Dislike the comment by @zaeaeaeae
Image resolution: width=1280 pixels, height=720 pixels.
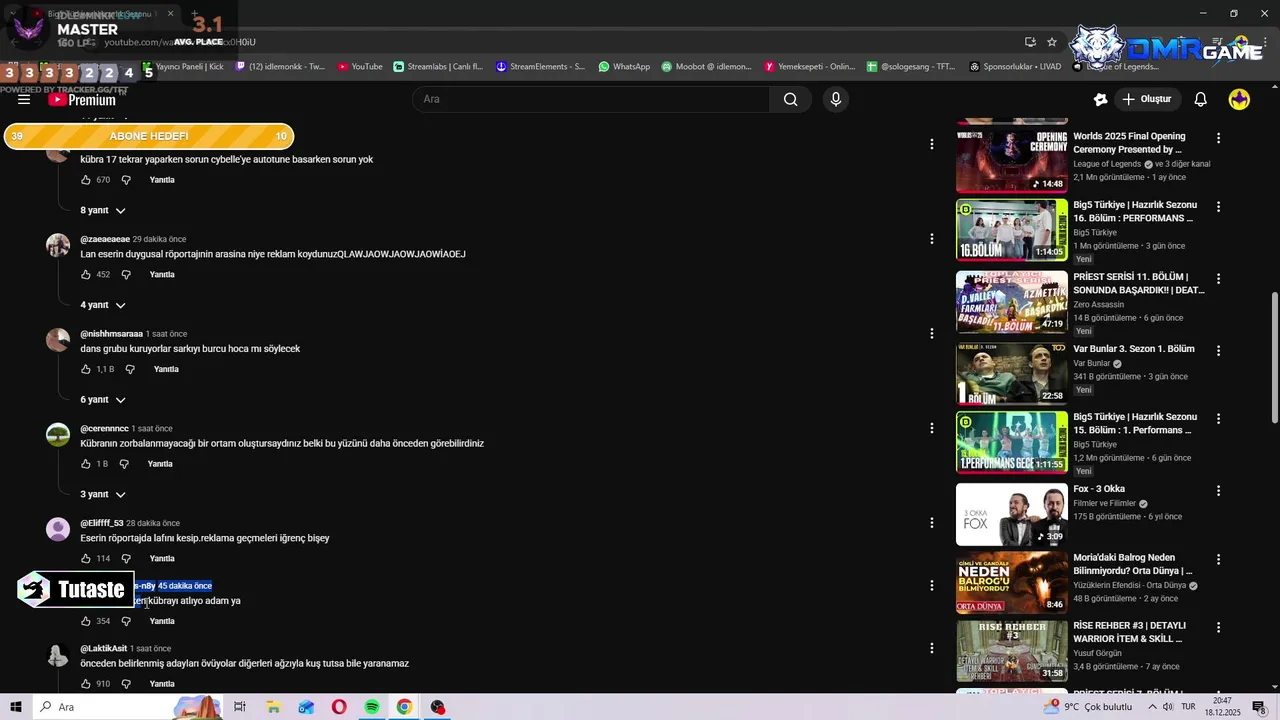coord(126,274)
